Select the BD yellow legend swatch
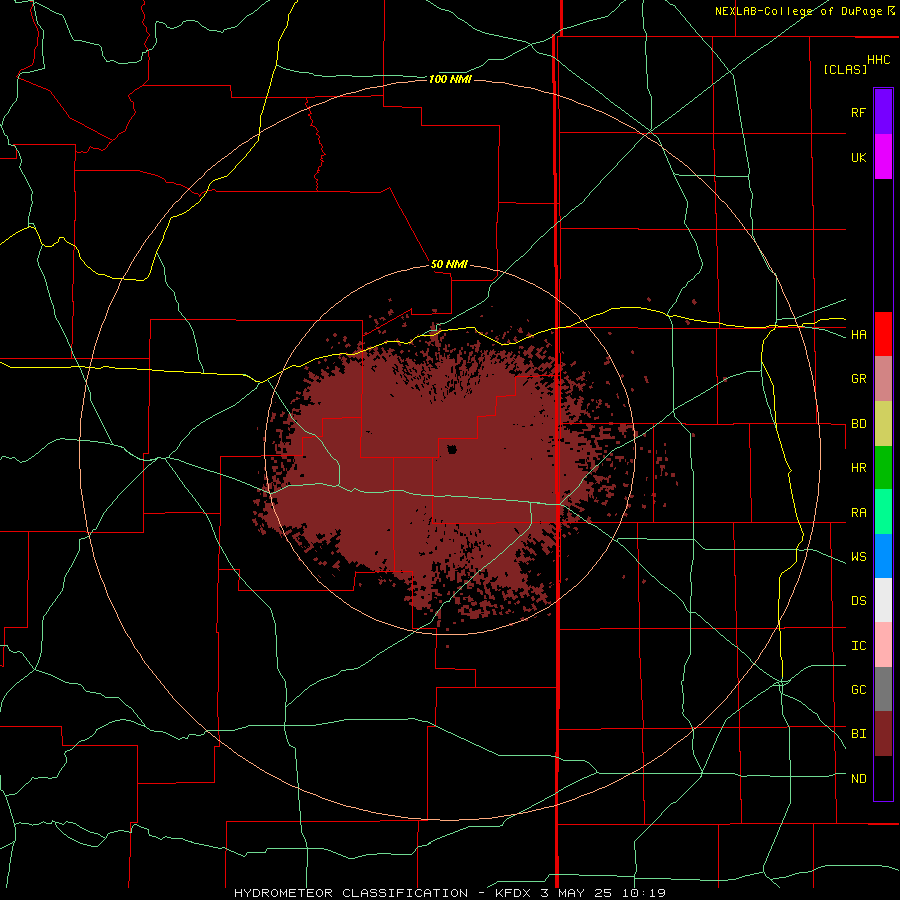900x900 pixels. tap(883, 424)
